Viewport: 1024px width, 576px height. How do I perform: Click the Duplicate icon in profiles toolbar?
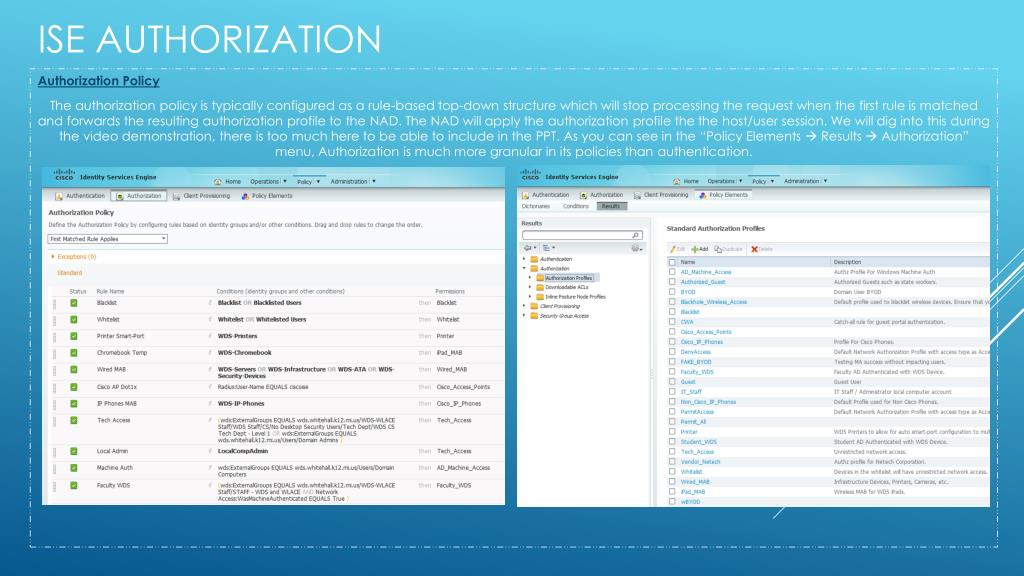(x=718, y=249)
